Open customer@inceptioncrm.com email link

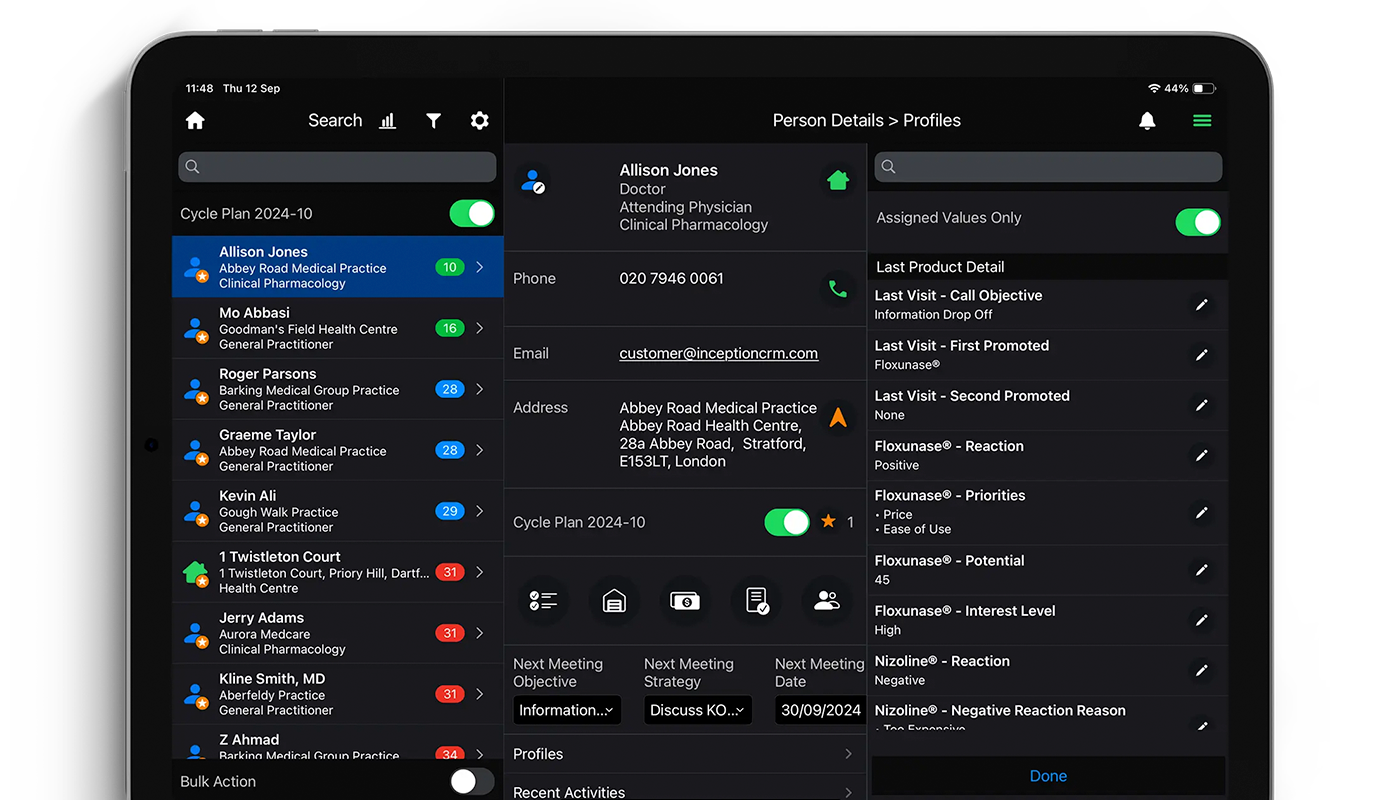click(x=719, y=353)
